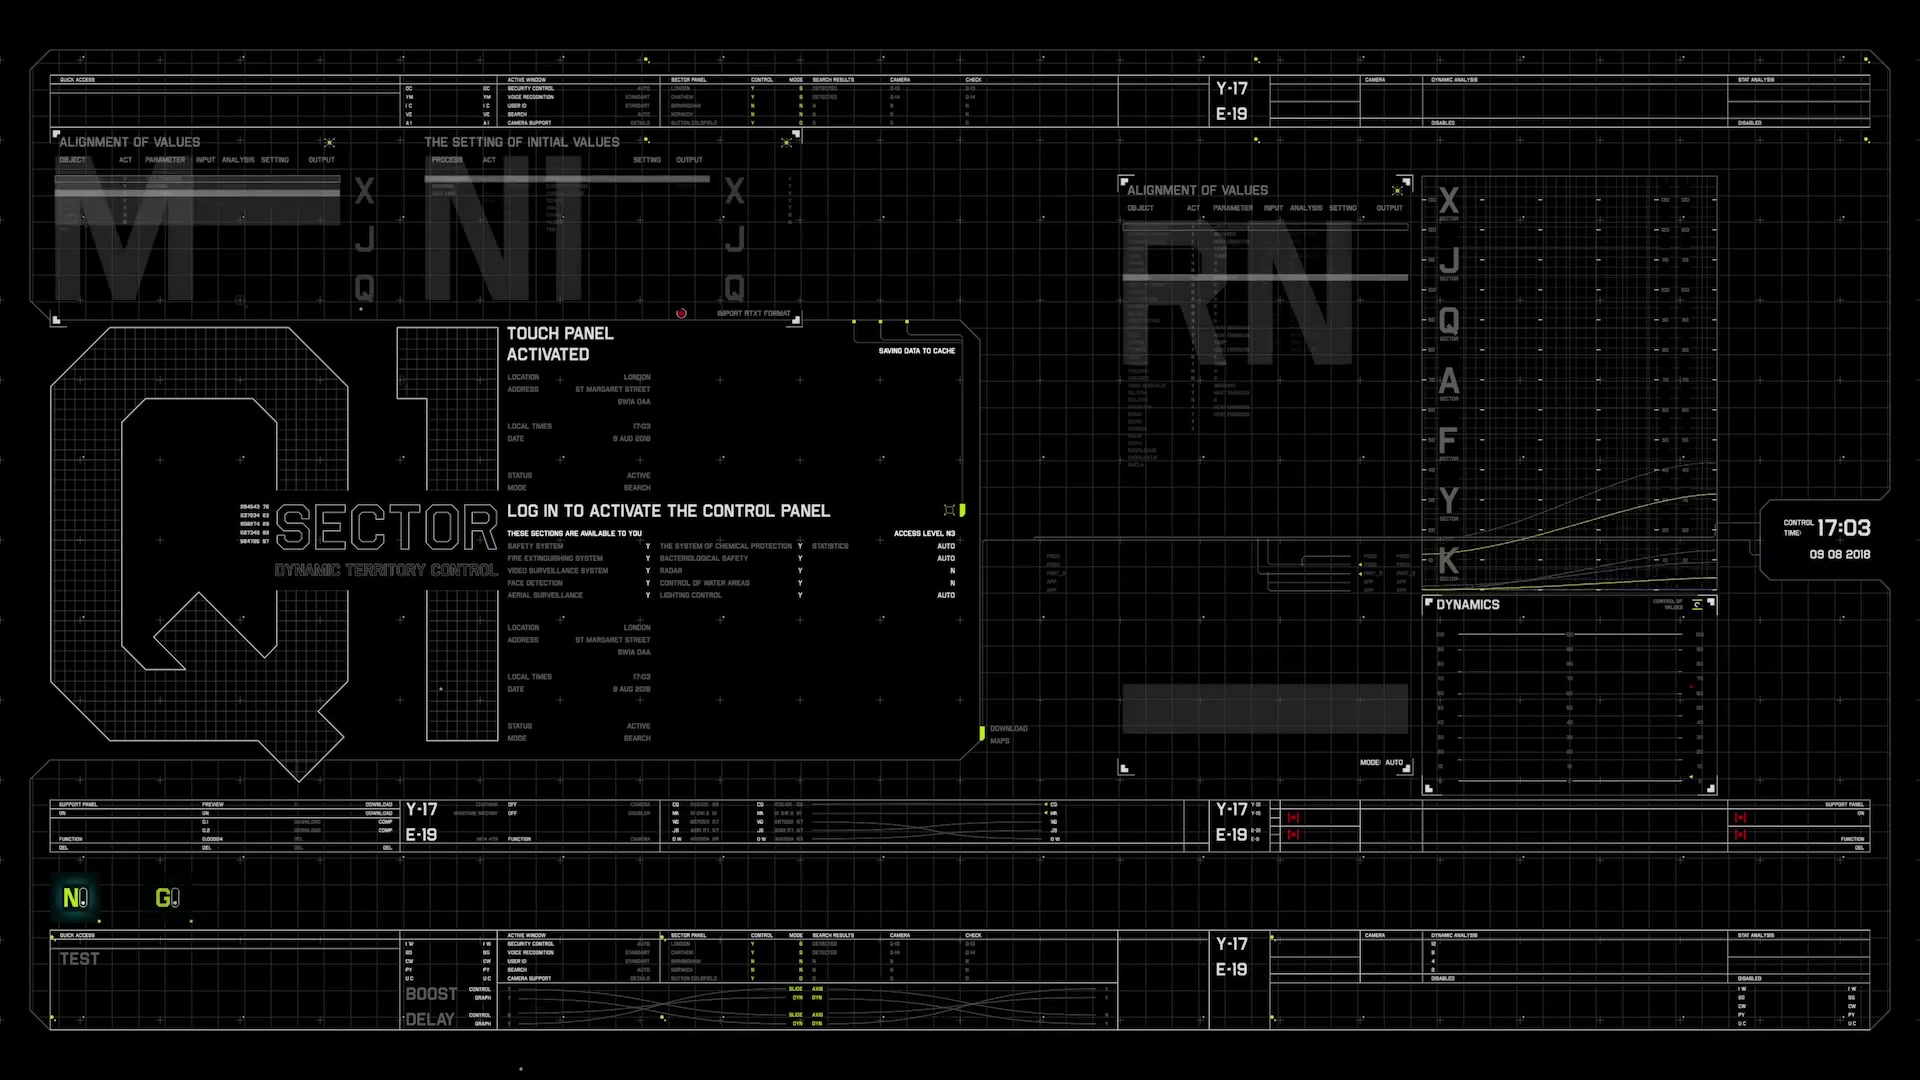
Task: Click red record circle near Import RTXT Format
Action: [681, 313]
